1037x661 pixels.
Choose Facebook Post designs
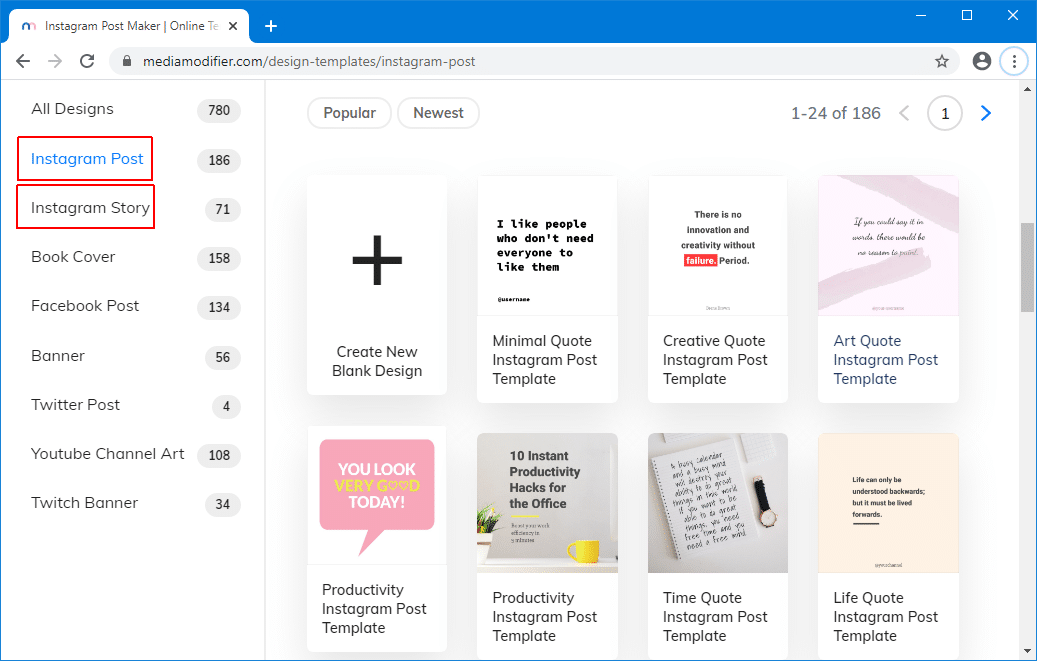(85, 306)
